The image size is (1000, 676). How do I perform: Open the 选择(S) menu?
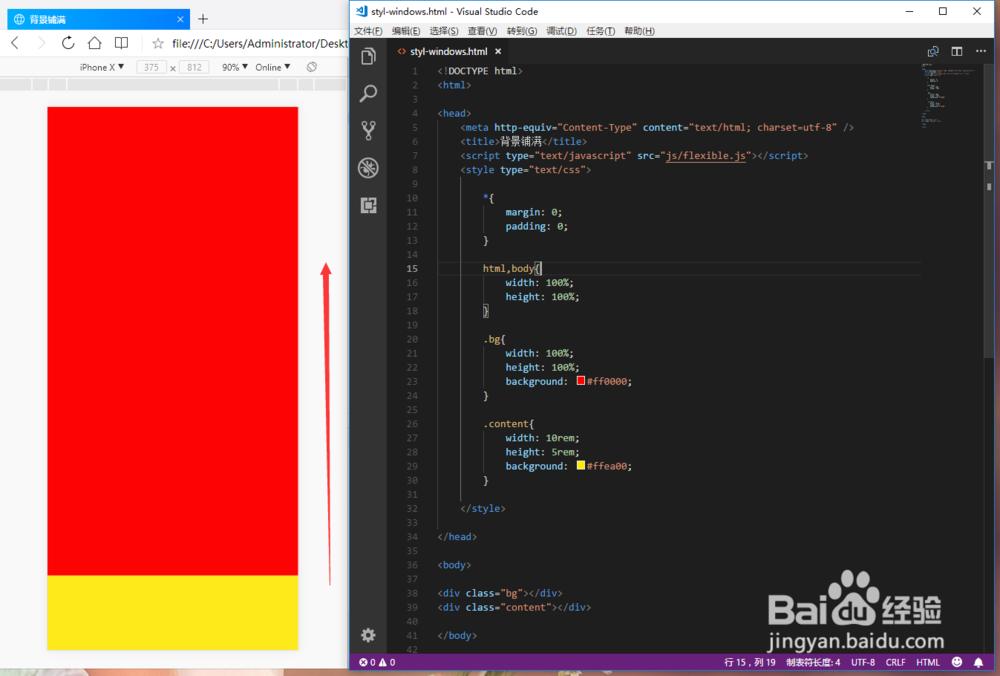tap(444, 31)
